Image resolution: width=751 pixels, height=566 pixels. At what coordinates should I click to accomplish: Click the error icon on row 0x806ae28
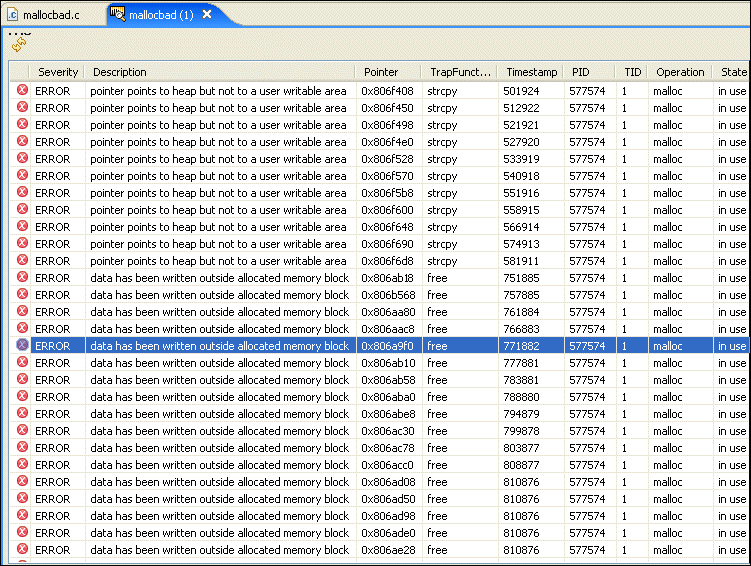[x=22, y=550]
